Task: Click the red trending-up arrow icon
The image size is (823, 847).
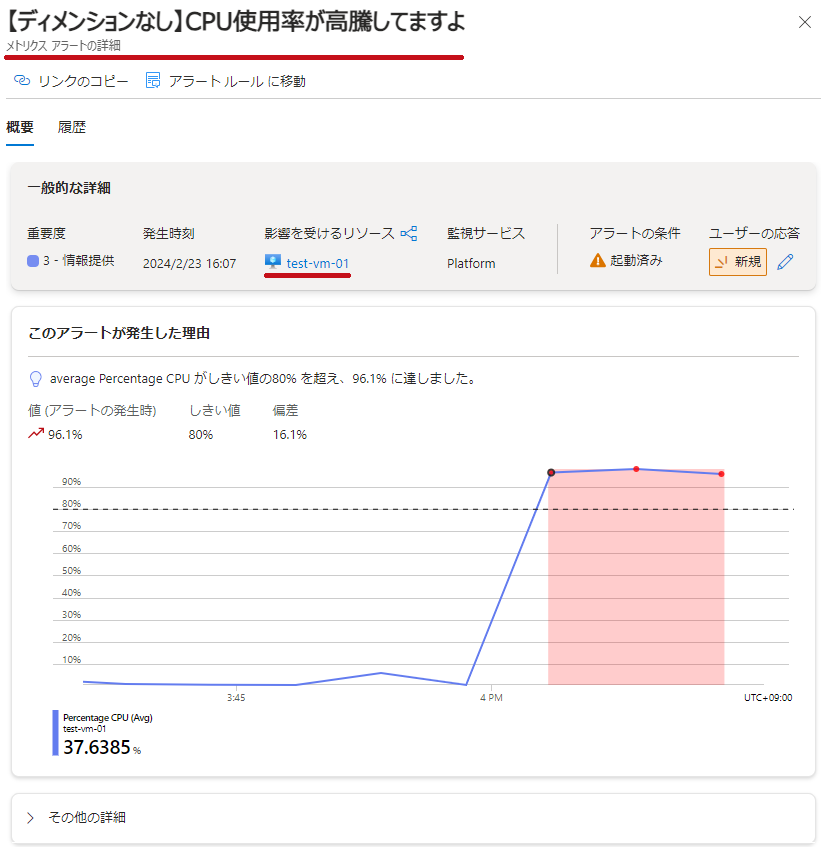Action: [36, 433]
